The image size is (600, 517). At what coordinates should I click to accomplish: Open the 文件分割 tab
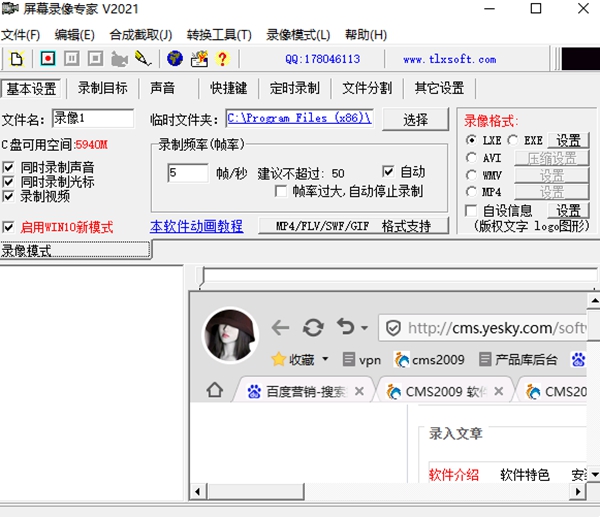coord(367,88)
